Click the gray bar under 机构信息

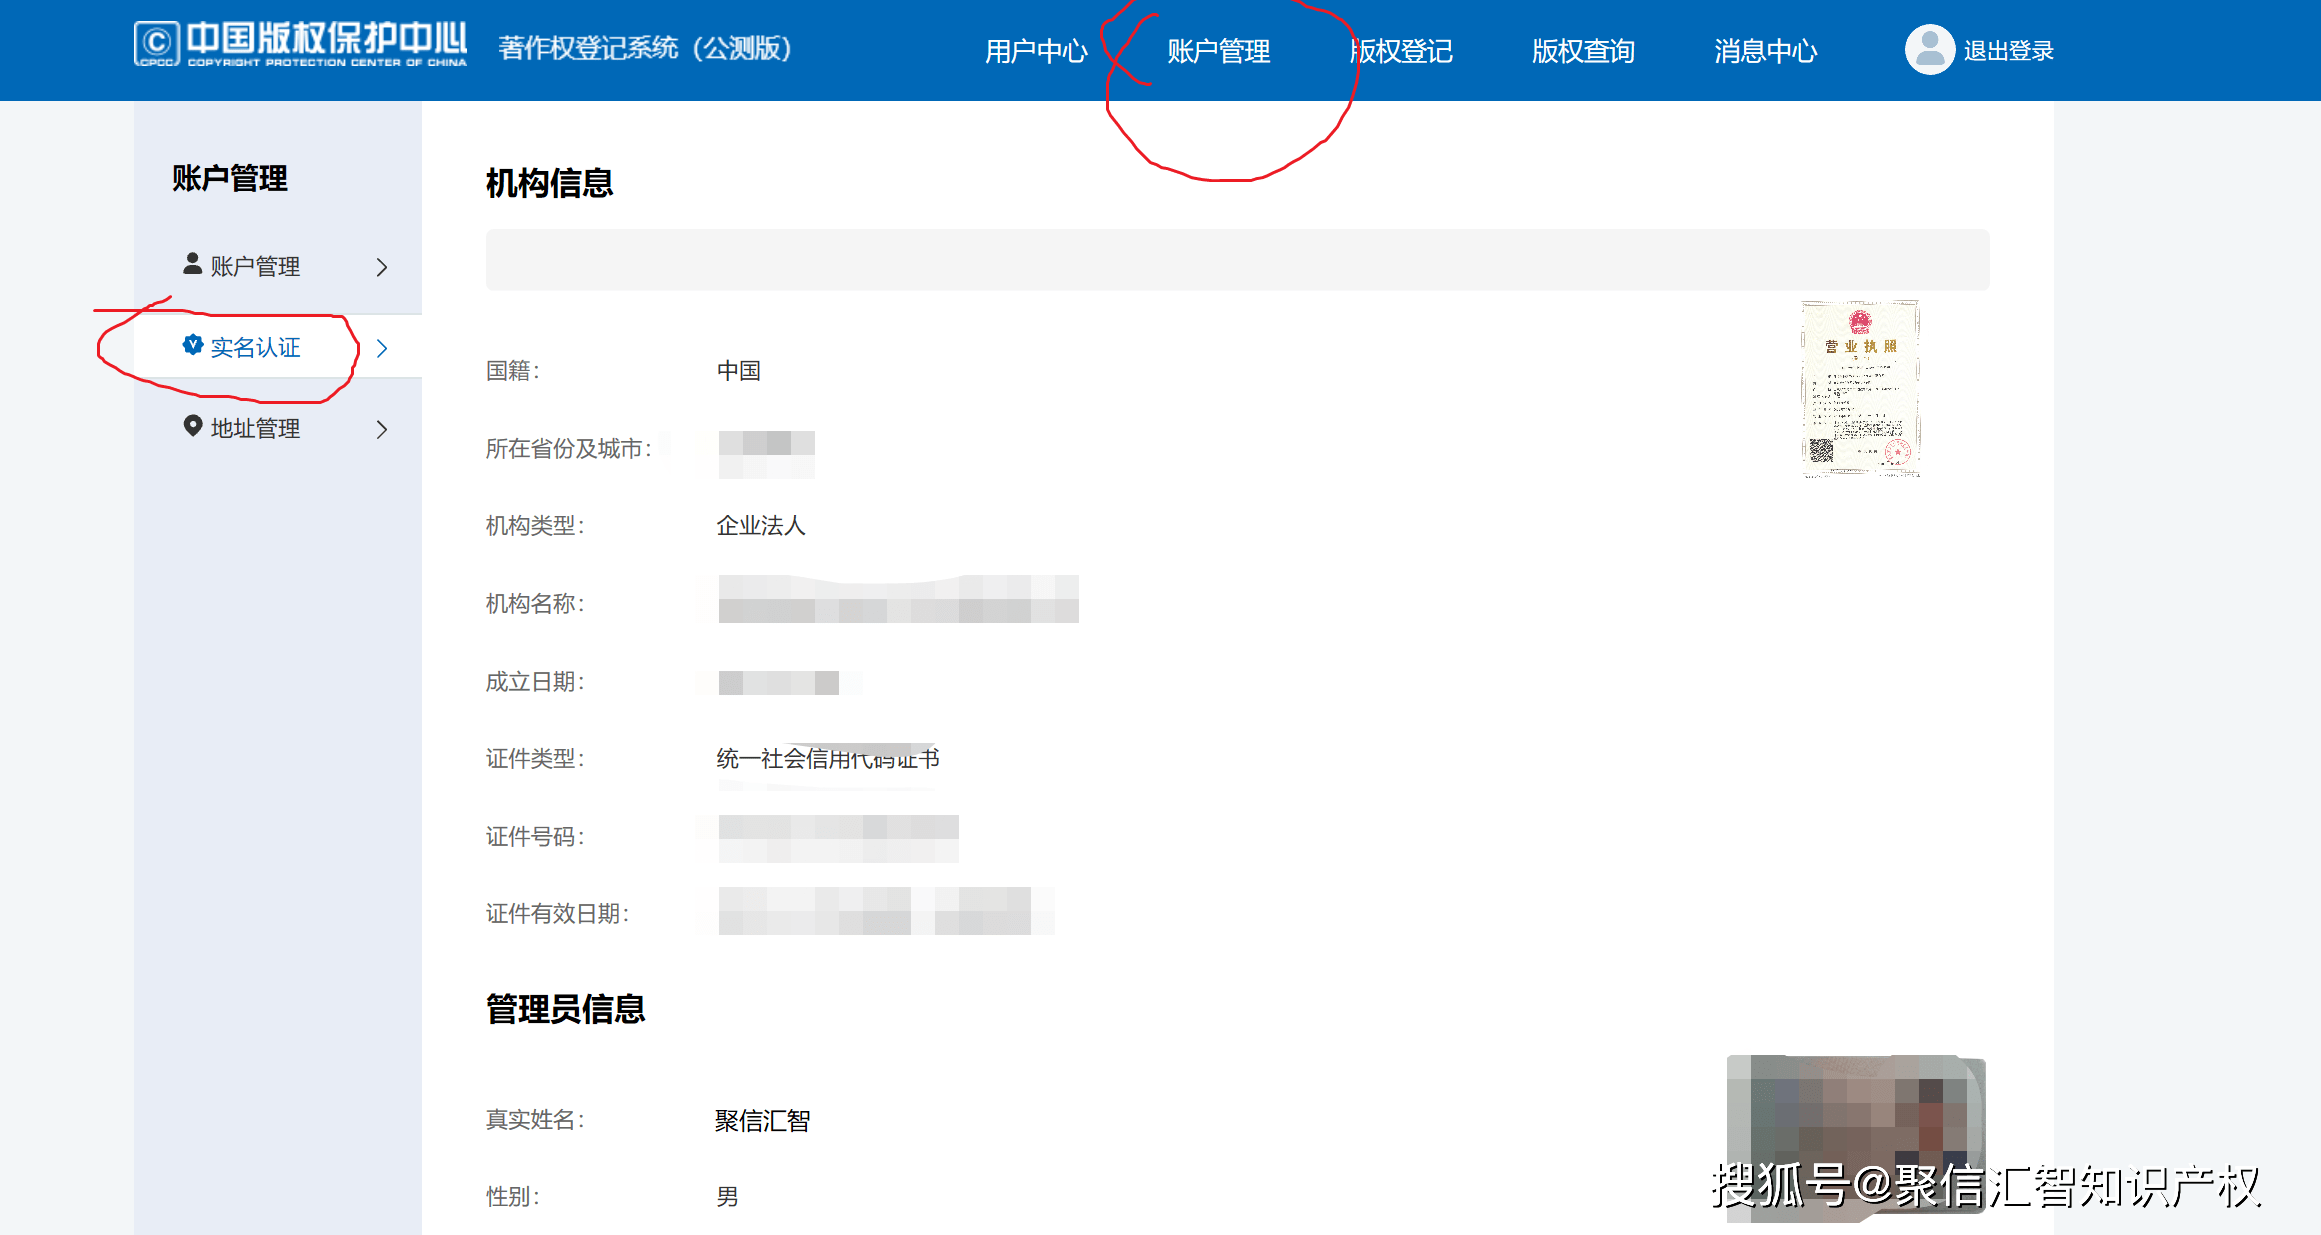1237,260
